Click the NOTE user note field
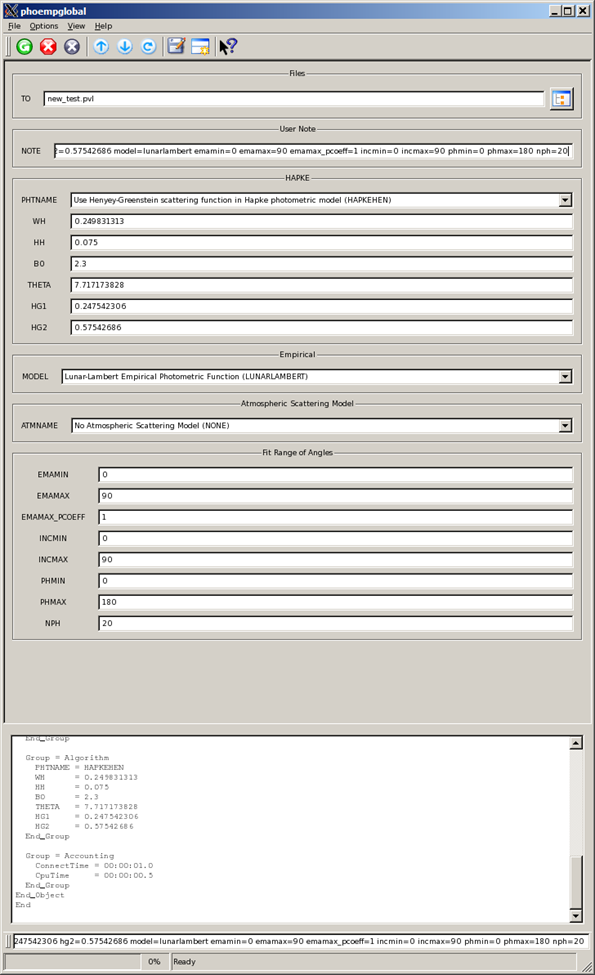This screenshot has width=595, height=975. click(x=313, y=151)
